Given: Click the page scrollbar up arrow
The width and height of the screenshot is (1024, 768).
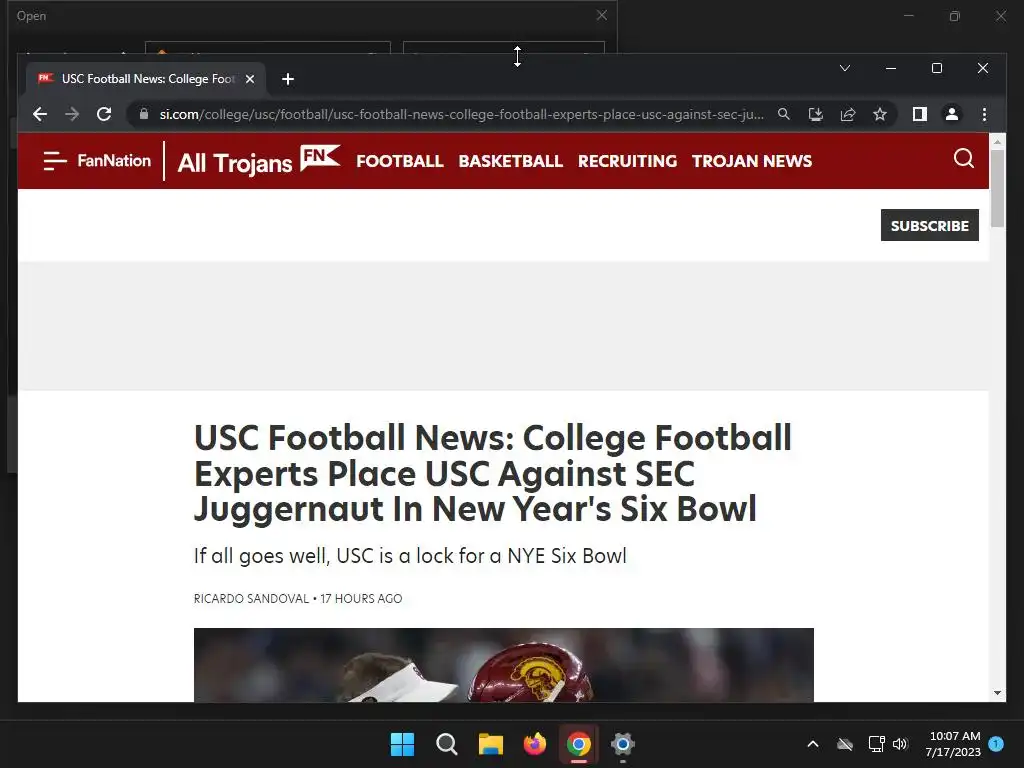Looking at the screenshot, I should click(997, 141).
